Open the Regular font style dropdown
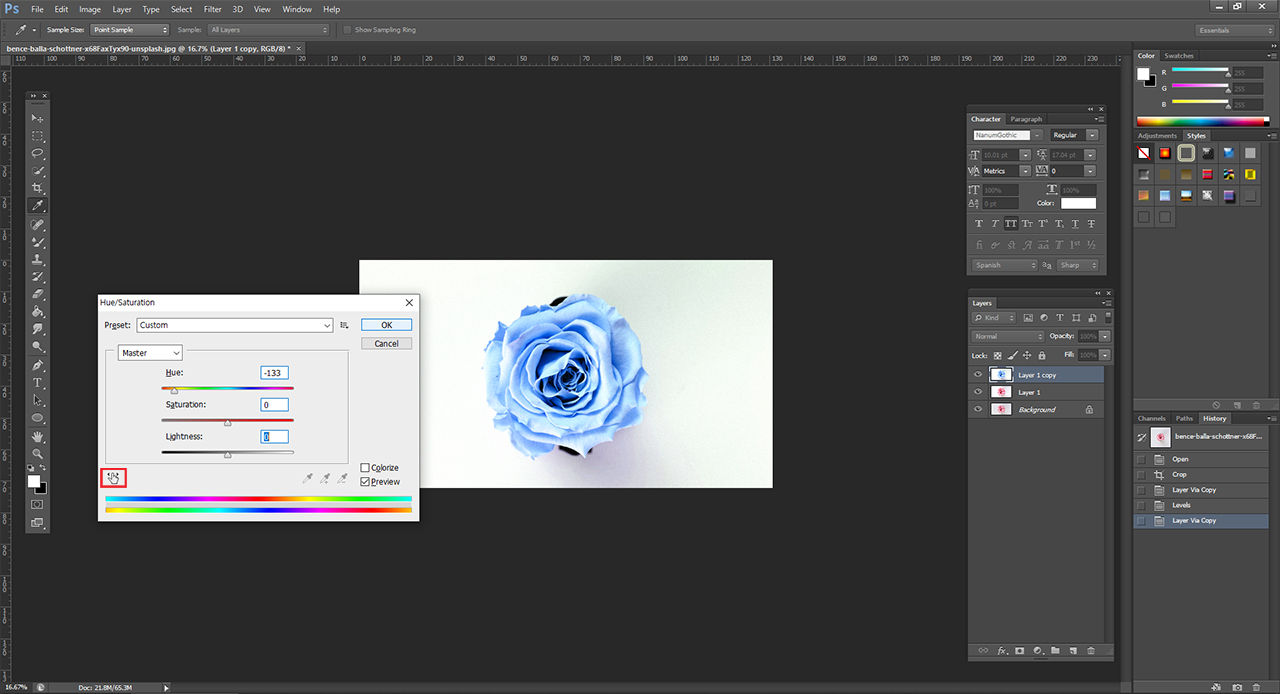The width and height of the screenshot is (1280, 694). [x=1074, y=135]
